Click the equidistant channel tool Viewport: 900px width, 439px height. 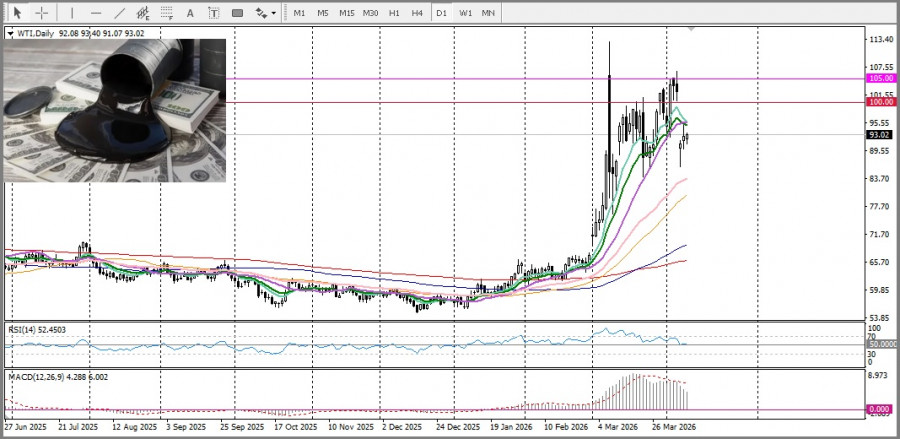click(x=144, y=13)
